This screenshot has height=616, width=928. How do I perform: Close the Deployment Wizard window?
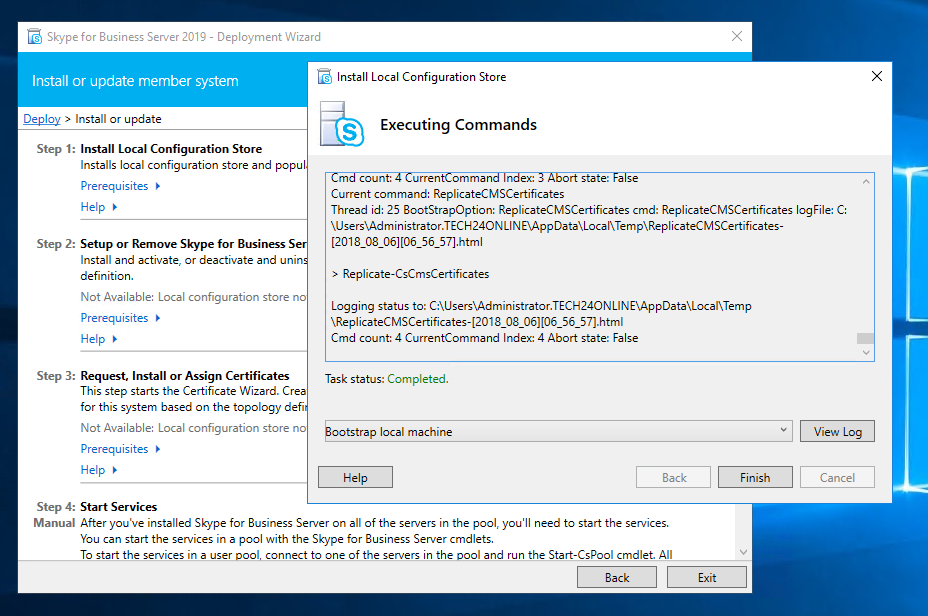point(736,37)
